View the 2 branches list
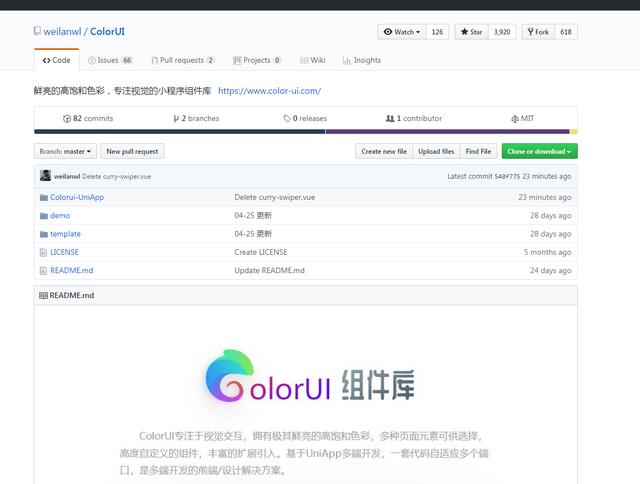This screenshot has width=640, height=484. pyautogui.click(x=196, y=118)
